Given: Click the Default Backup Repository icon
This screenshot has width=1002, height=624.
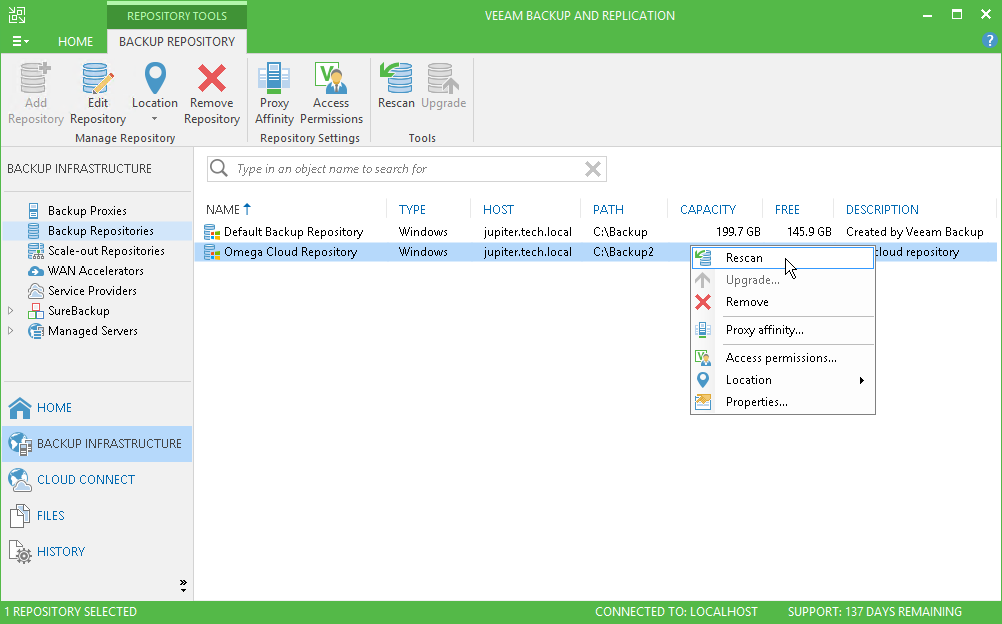Looking at the screenshot, I should [x=212, y=231].
